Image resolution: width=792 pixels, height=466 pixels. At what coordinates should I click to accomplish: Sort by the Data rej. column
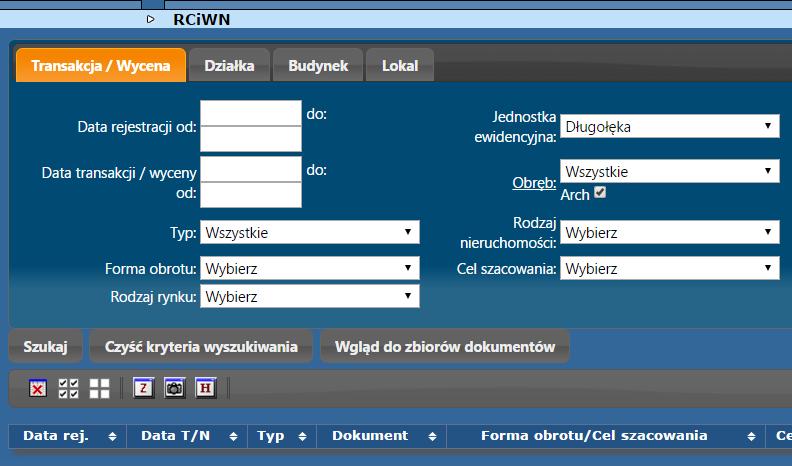tap(68, 436)
